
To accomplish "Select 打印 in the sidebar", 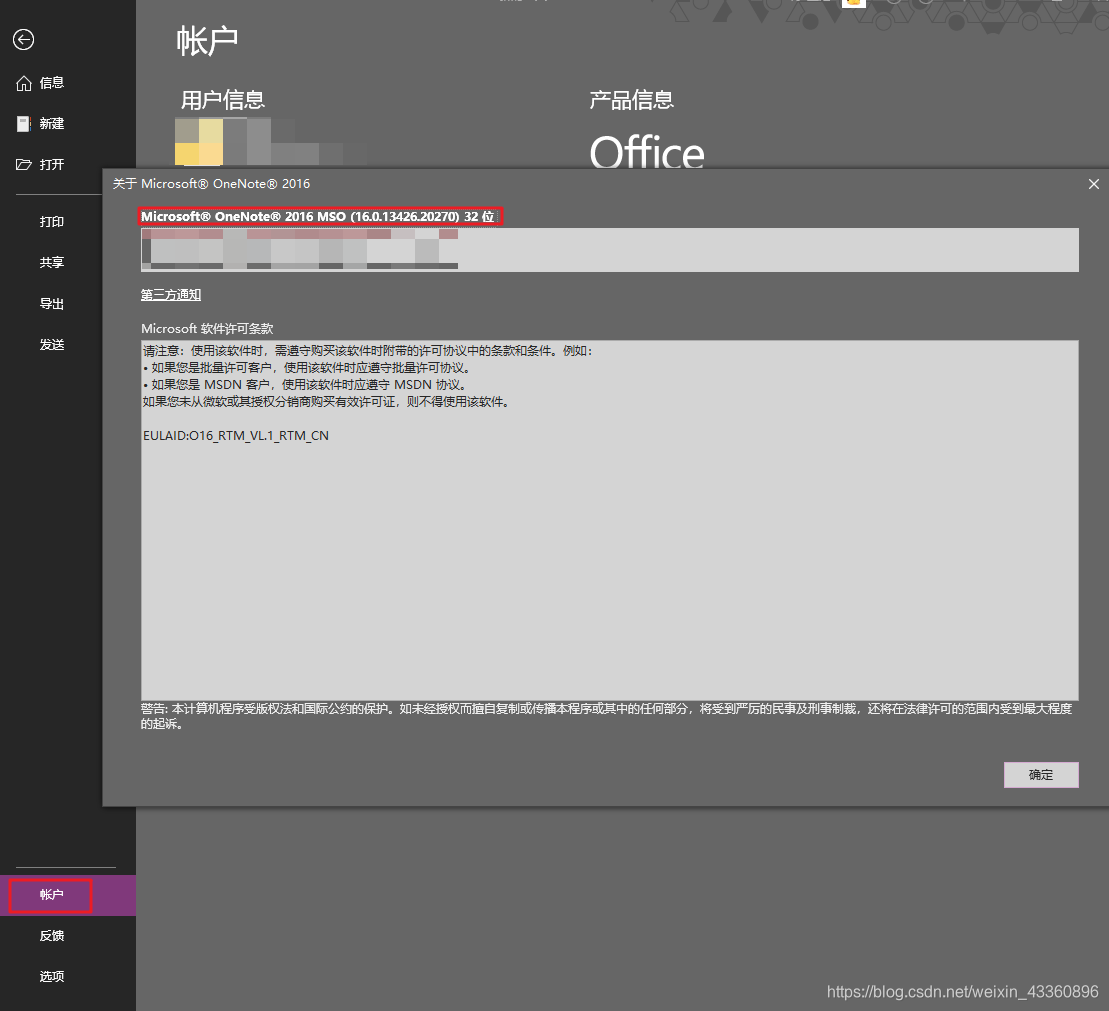I will click(x=52, y=221).
